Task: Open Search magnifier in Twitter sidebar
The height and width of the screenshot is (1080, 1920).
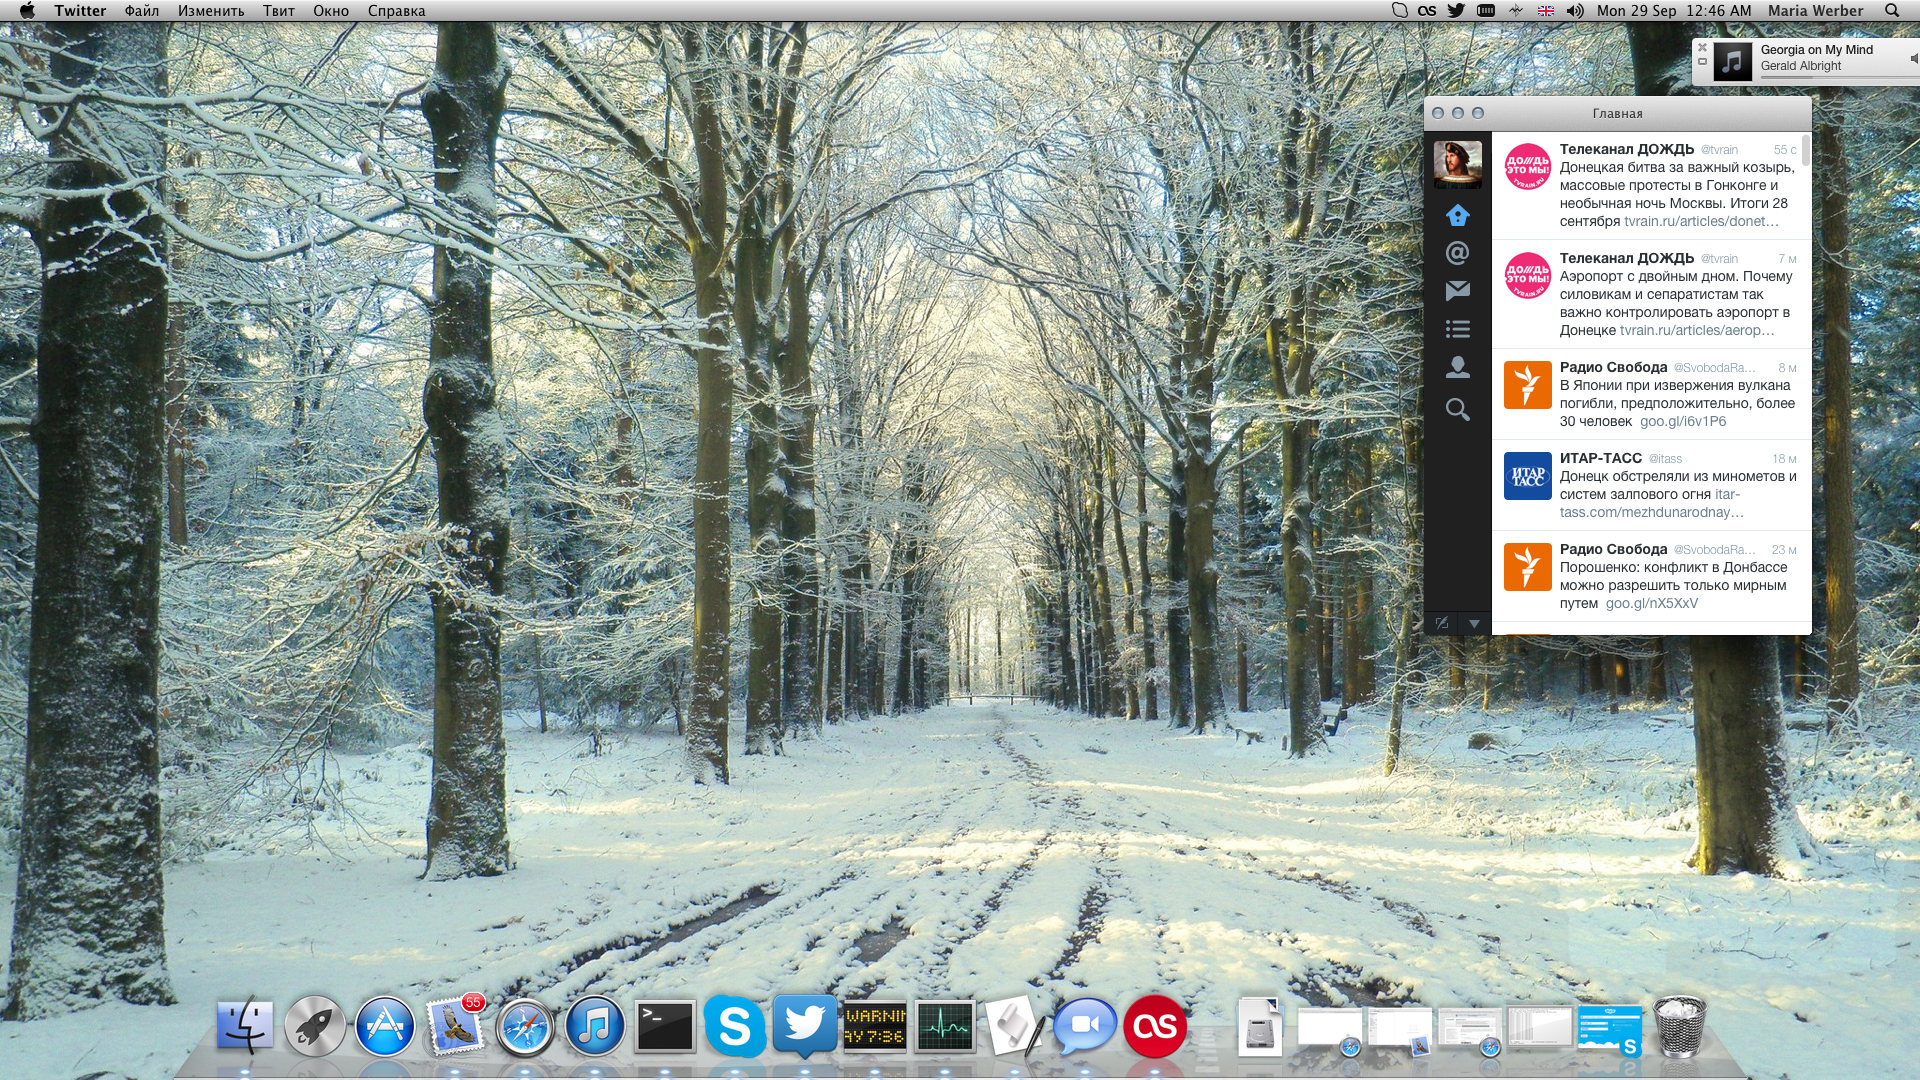Action: tap(1457, 409)
